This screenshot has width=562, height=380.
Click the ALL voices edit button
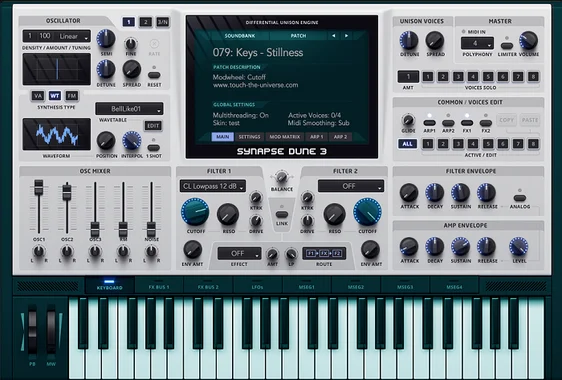[x=408, y=144]
